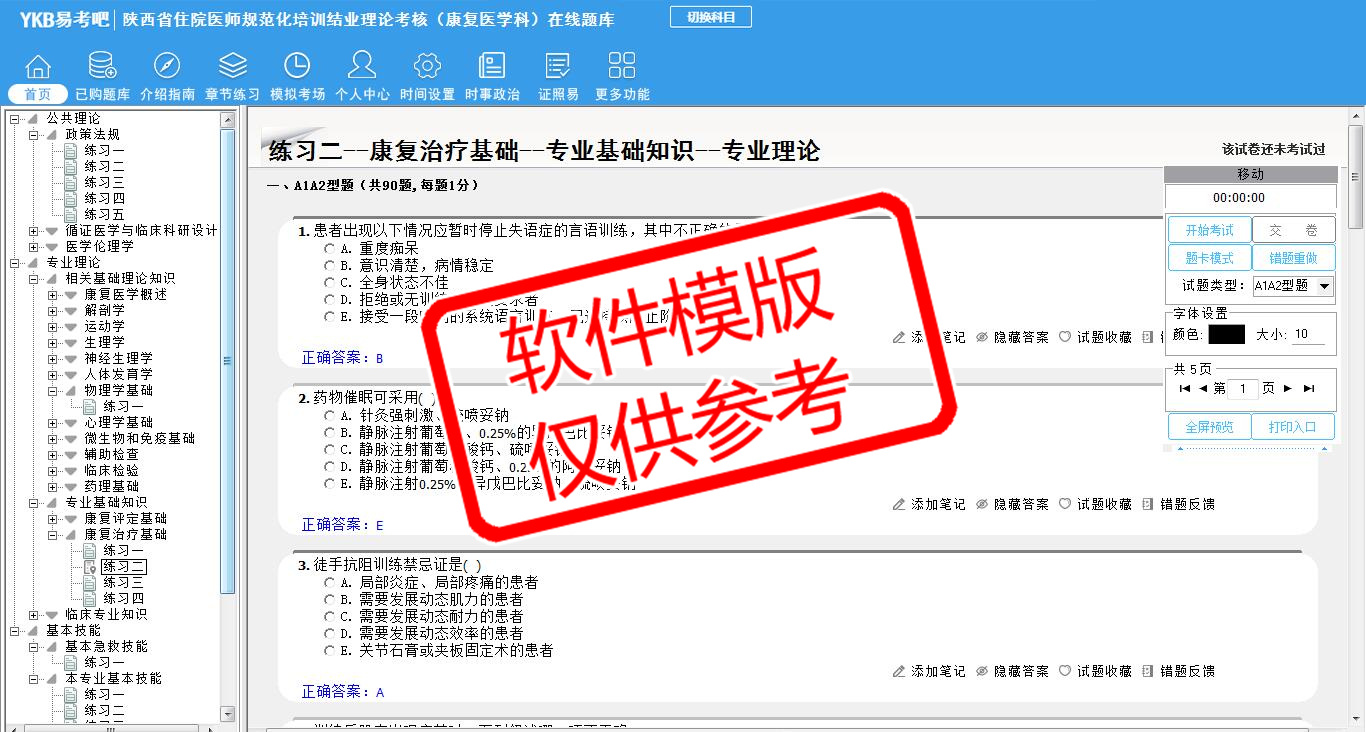Click the 切换科目 button
The height and width of the screenshot is (732, 1366).
[711, 17]
